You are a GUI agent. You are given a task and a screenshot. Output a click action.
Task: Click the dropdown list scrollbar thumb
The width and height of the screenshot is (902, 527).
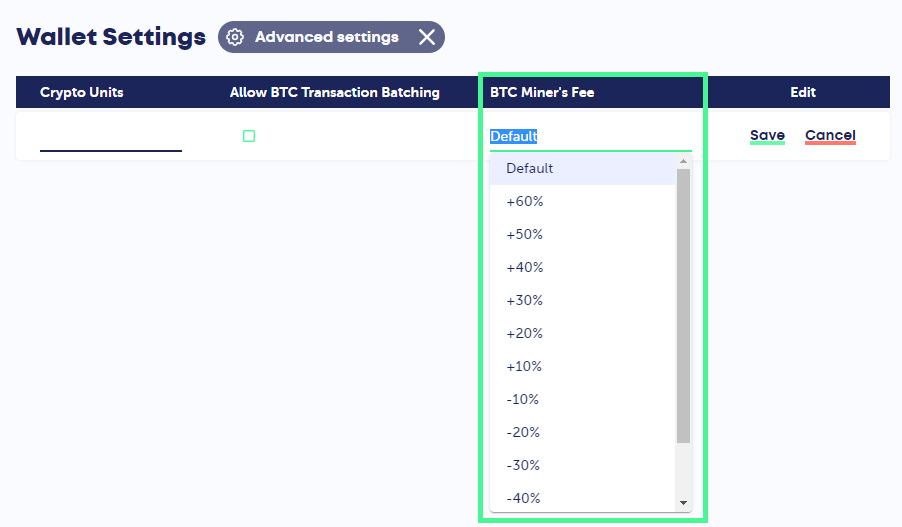click(x=684, y=305)
